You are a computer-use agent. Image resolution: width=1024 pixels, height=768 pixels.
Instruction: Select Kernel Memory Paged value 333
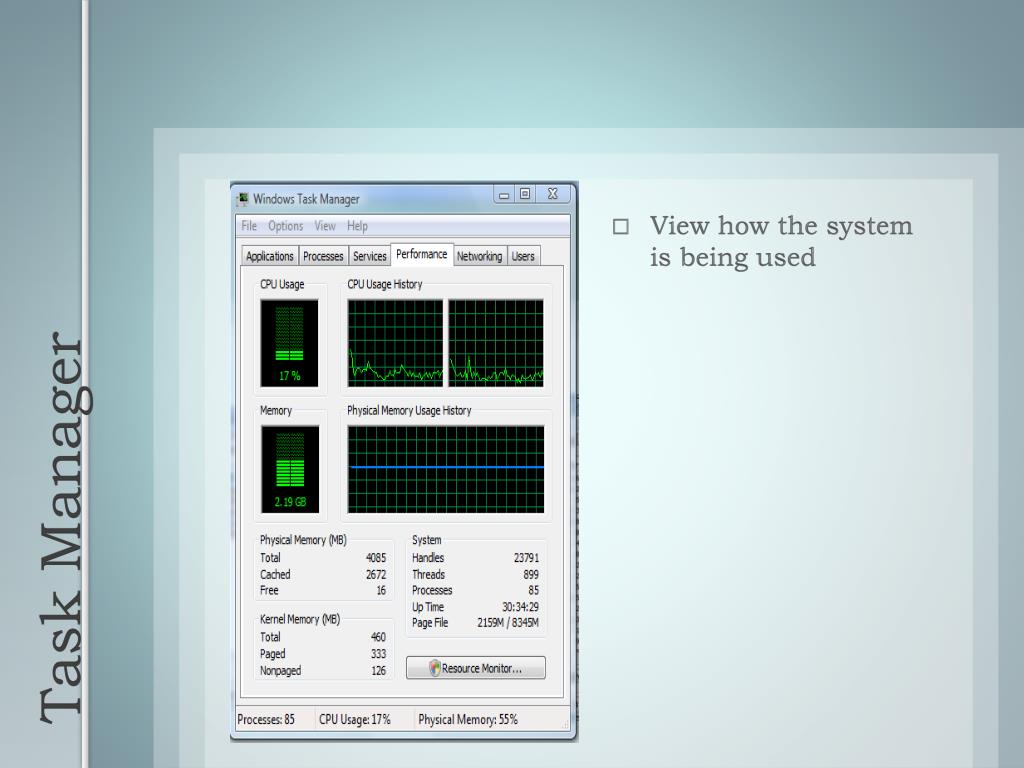pos(378,654)
